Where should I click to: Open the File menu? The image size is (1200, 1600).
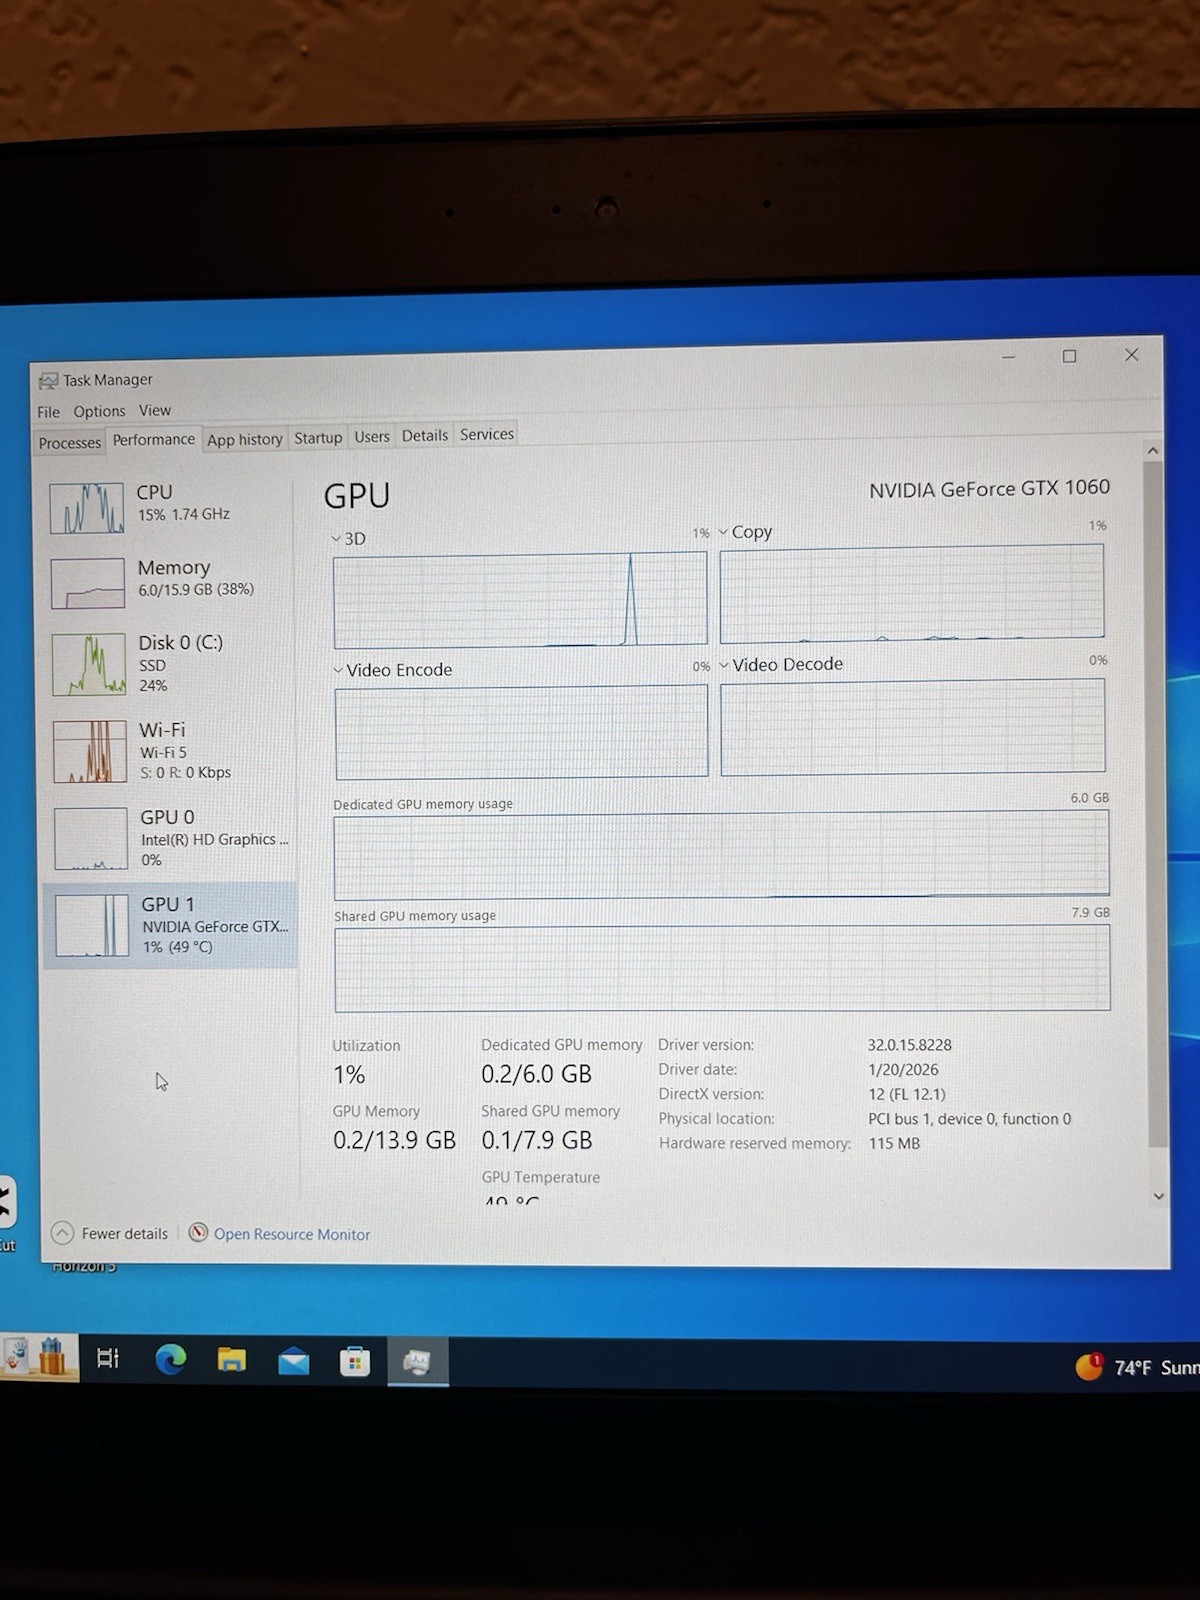pyautogui.click(x=48, y=412)
